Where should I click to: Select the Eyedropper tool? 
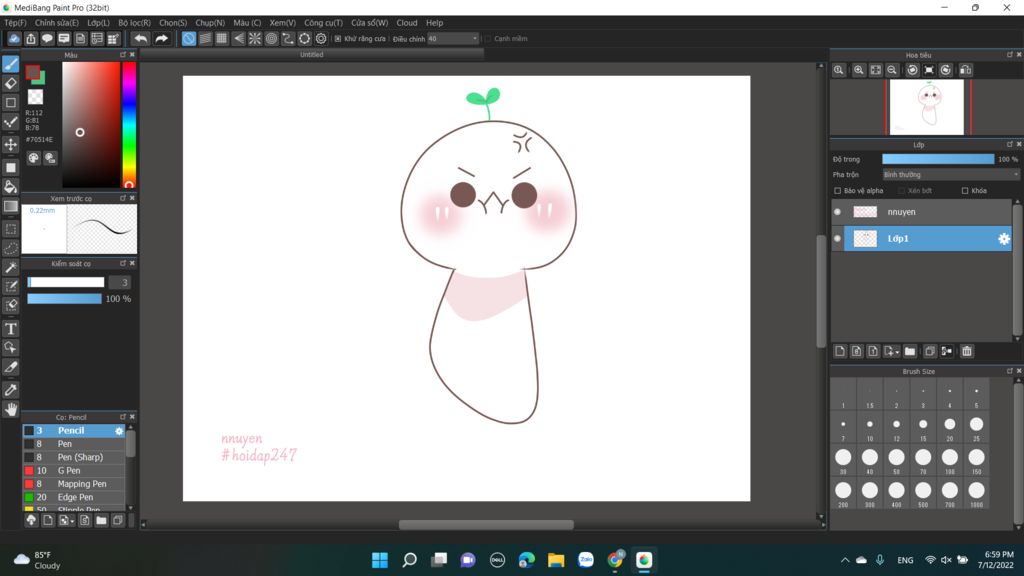point(10,390)
